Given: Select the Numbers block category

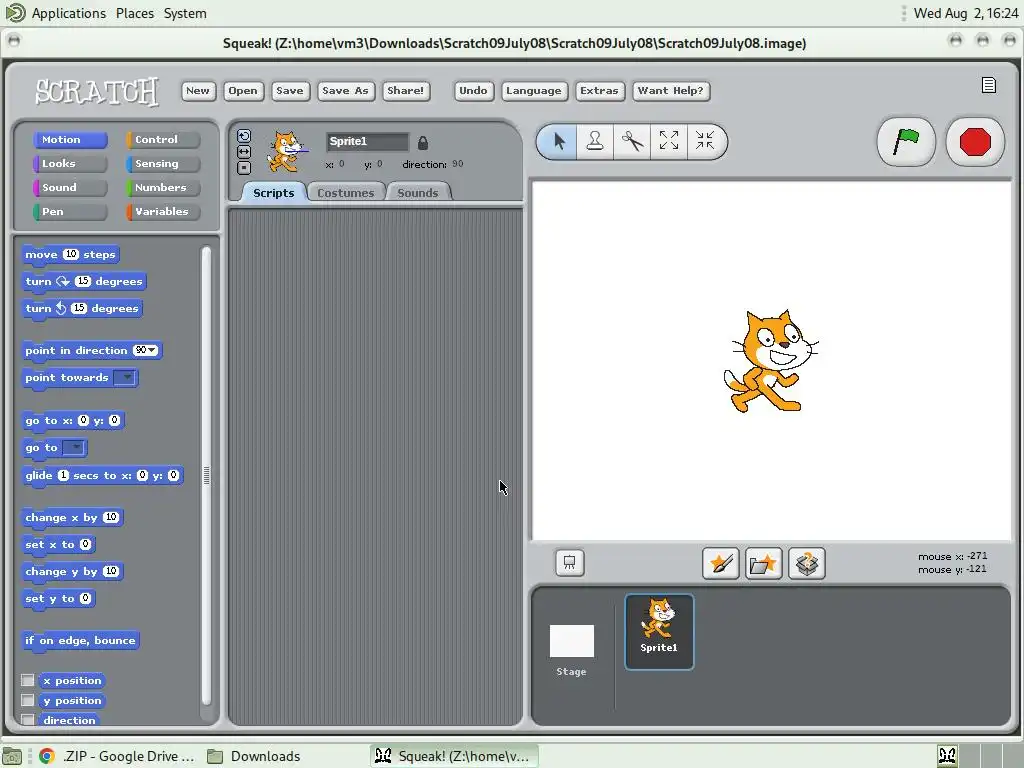Looking at the screenshot, I should point(163,187).
